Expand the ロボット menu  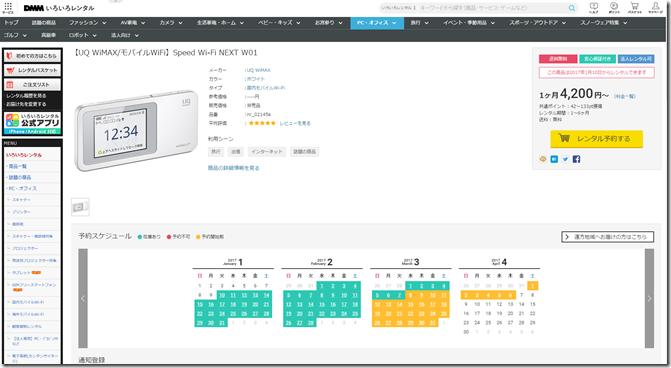click(83, 35)
